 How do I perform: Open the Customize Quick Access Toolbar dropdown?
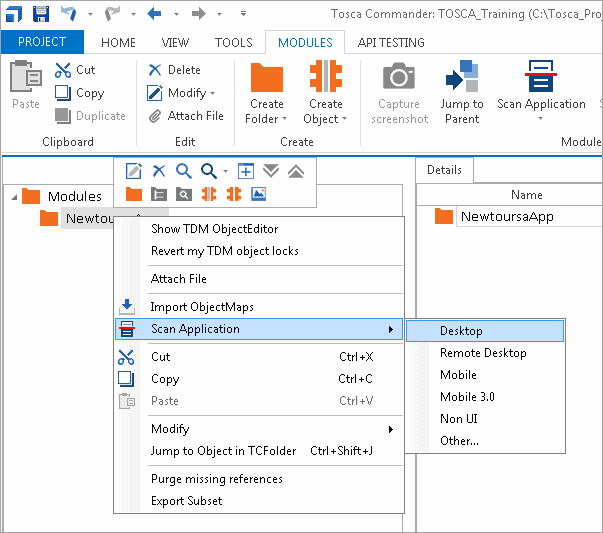coord(243,14)
